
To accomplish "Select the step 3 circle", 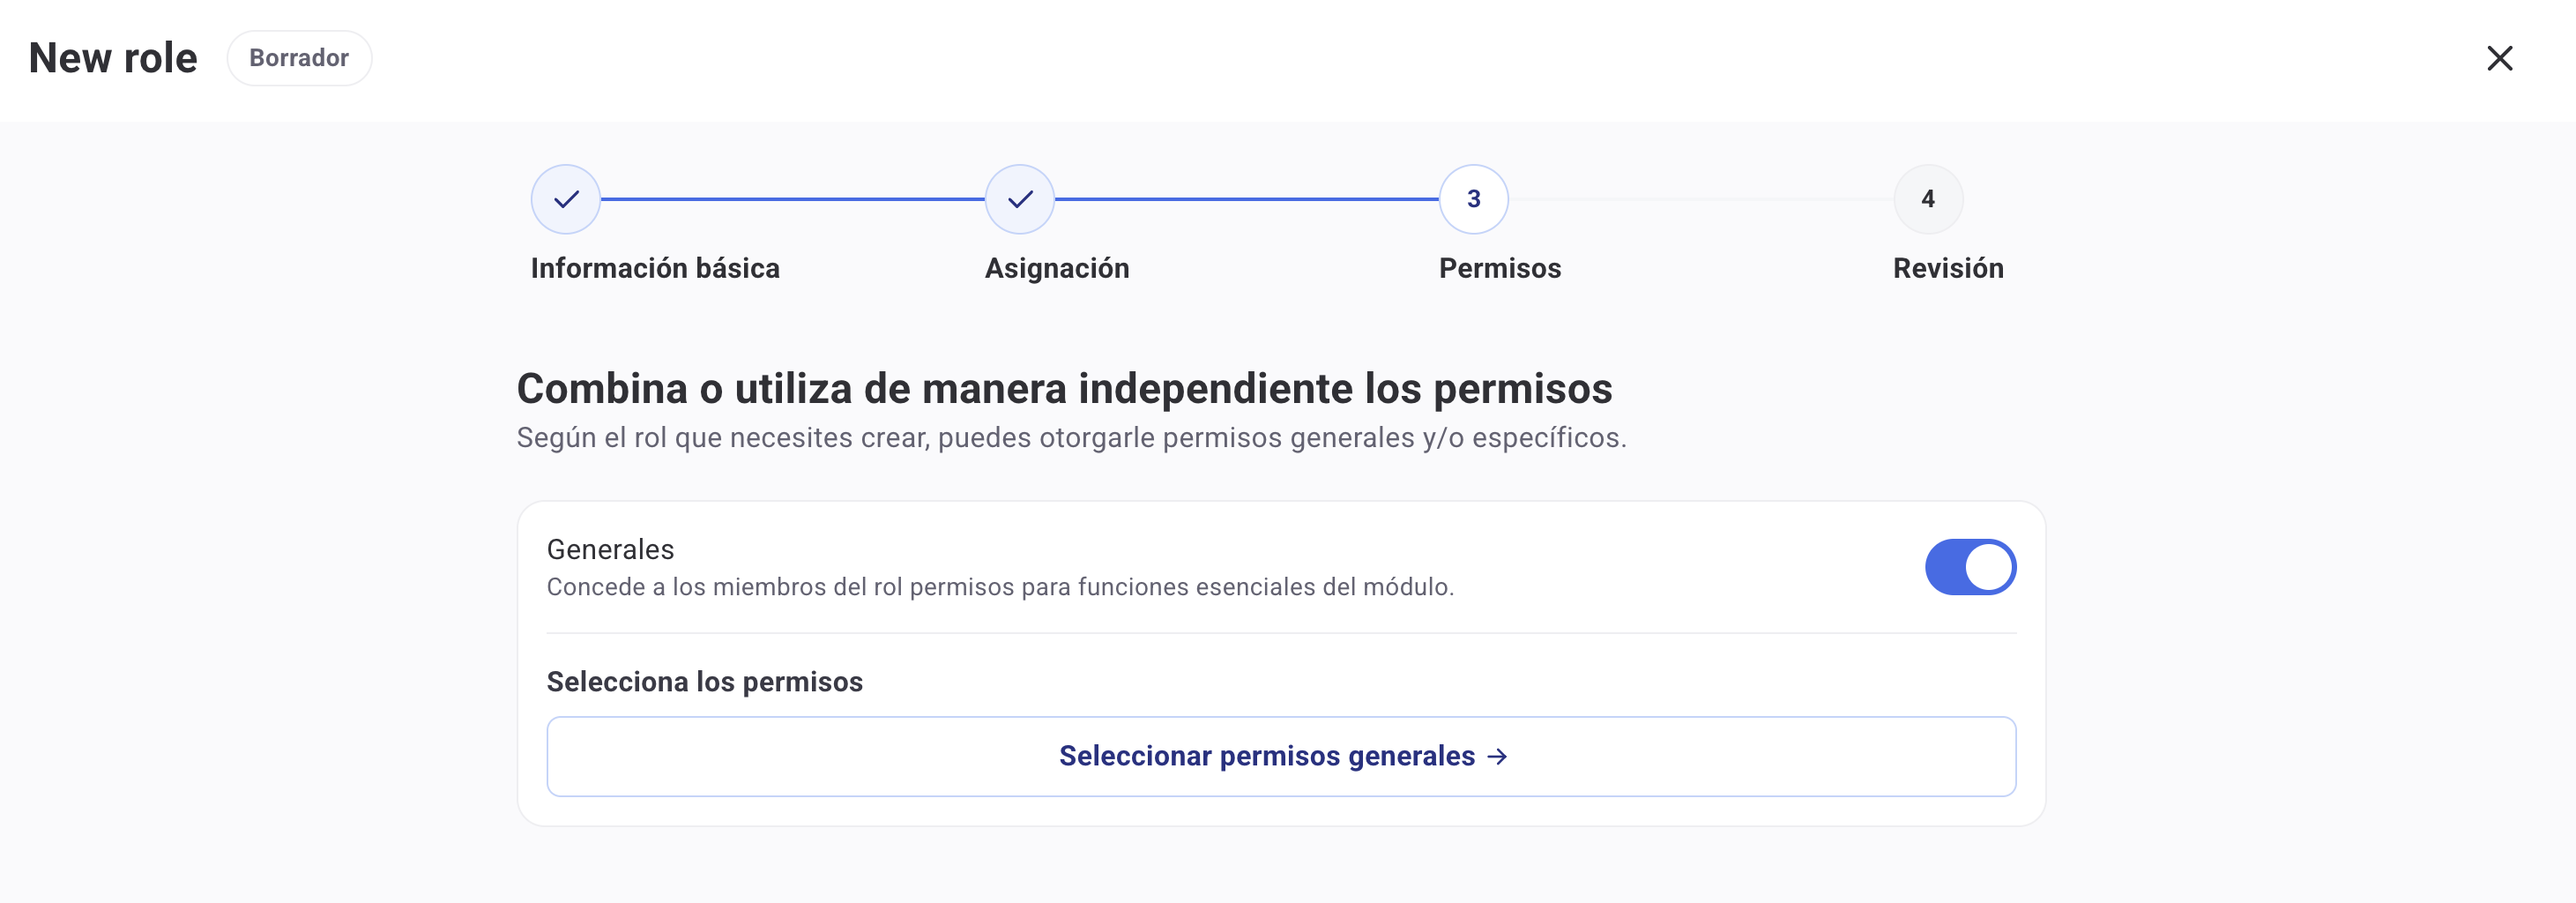I will coord(1473,199).
